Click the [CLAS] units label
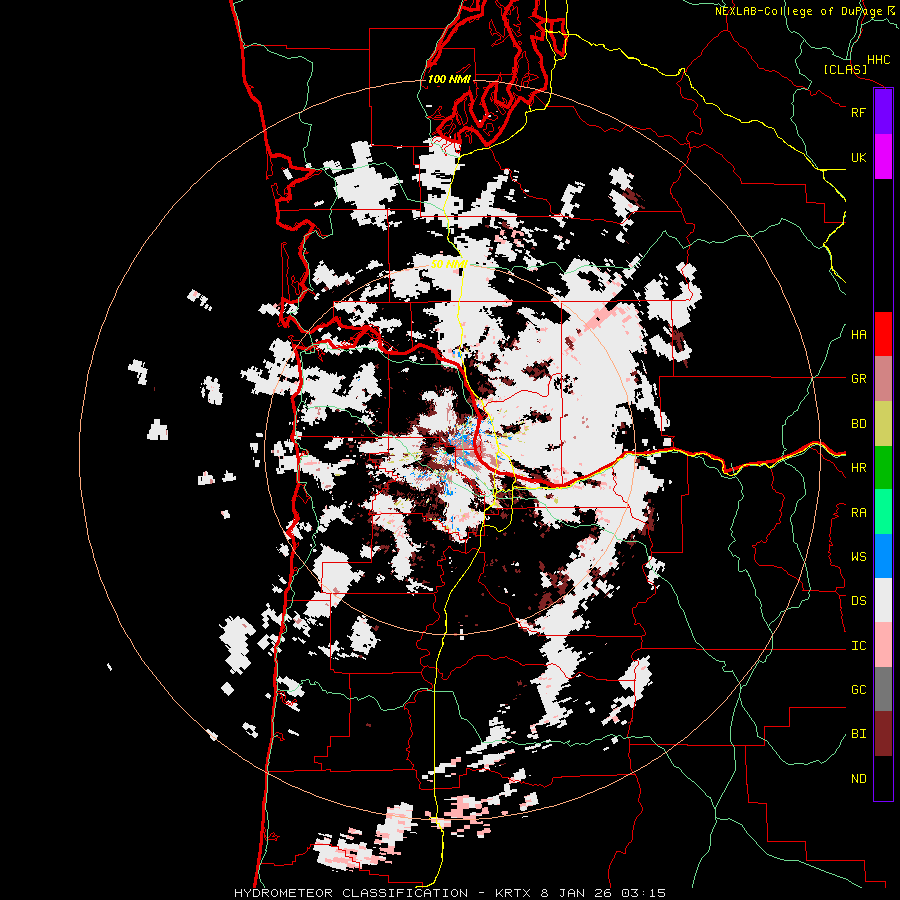This screenshot has height=900, width=900. [845, 69]
